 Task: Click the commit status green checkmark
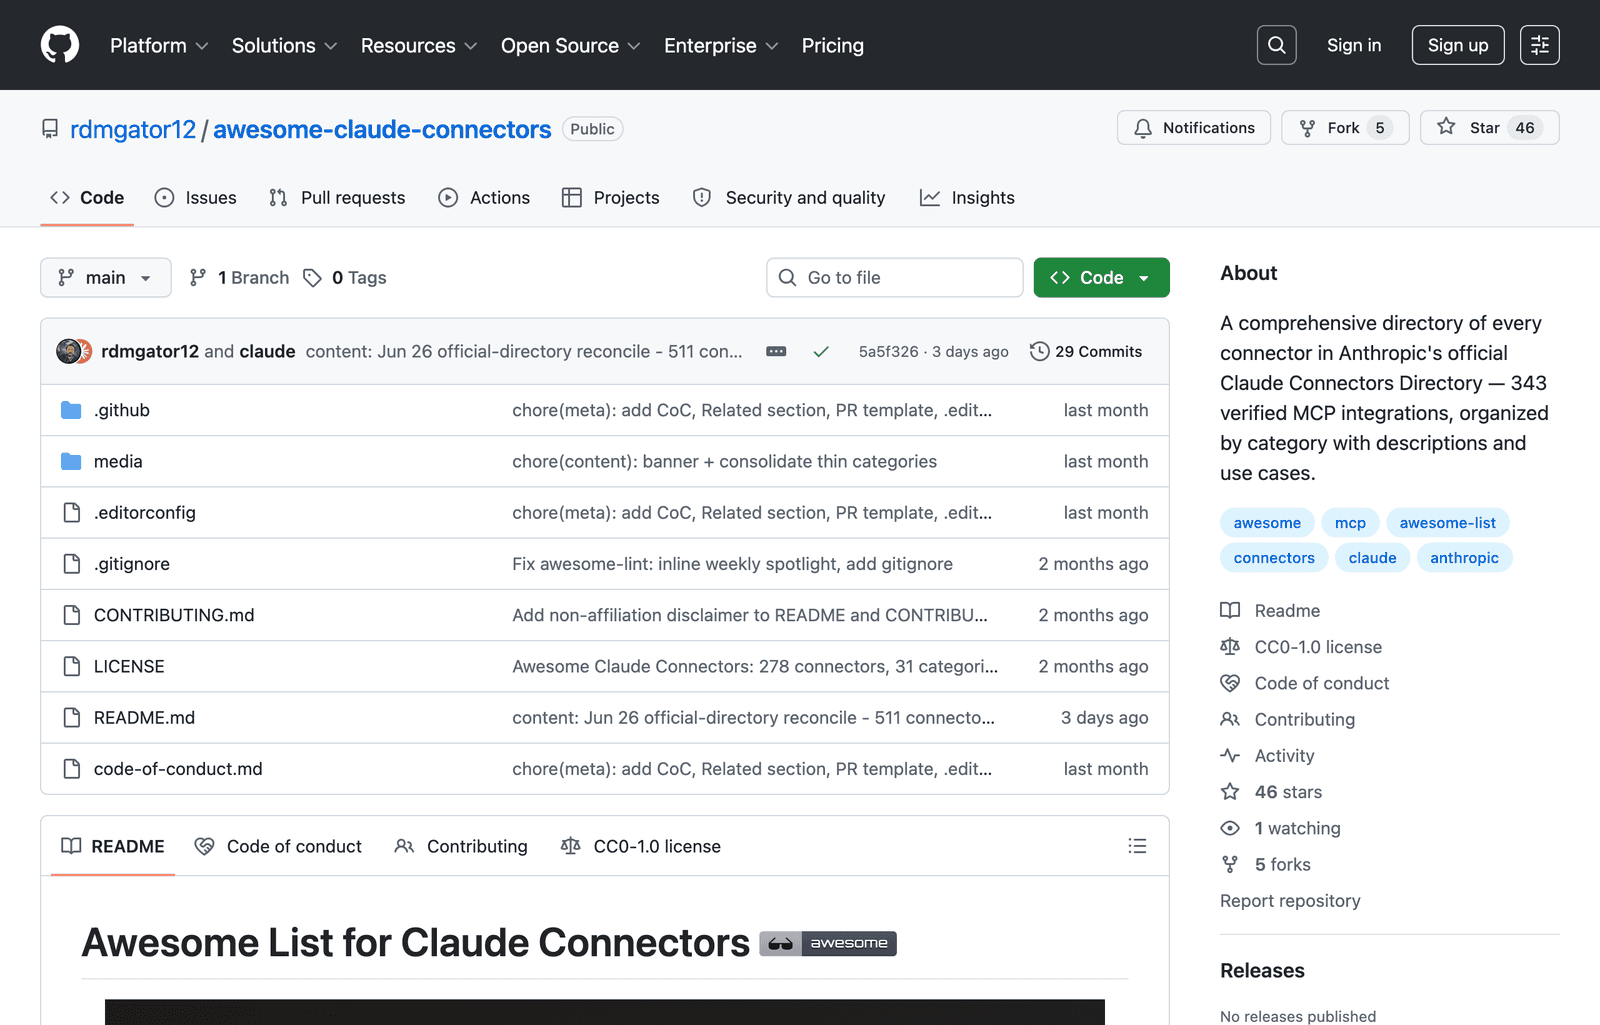[x=821, y=352]
